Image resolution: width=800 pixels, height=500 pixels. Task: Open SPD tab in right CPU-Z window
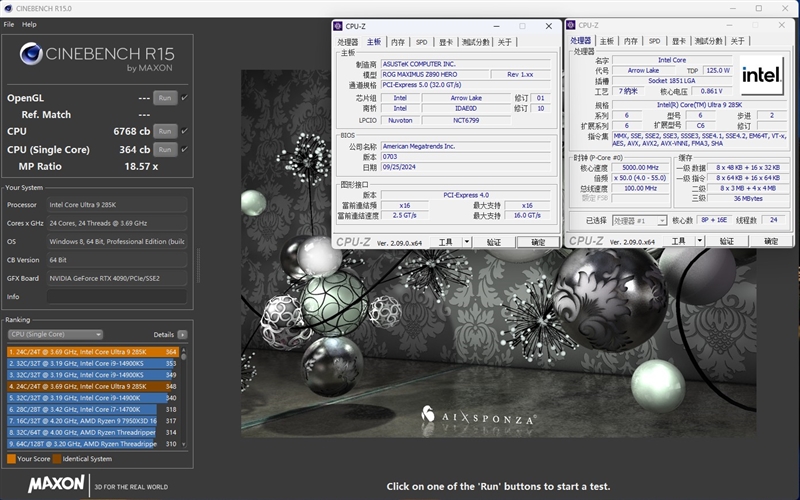[x=655, y=41]
